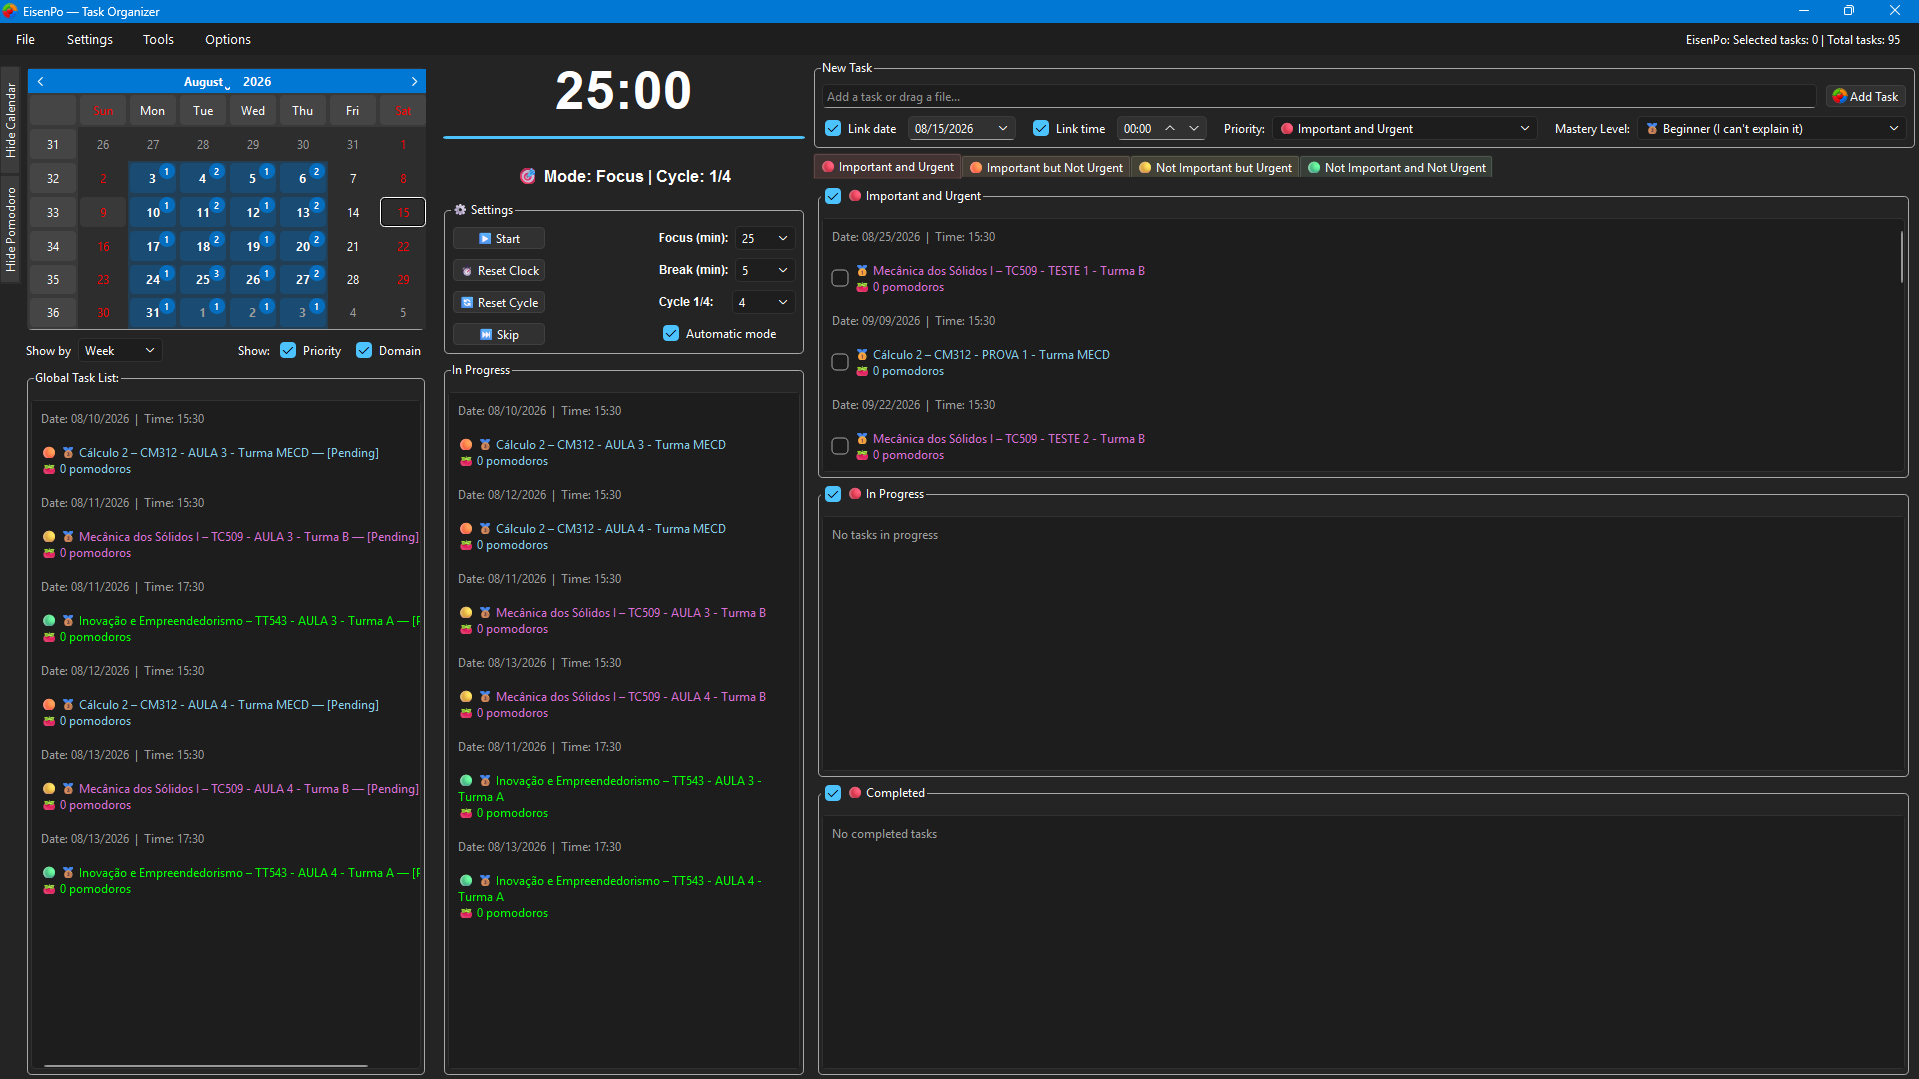
Task: Check the TESTE 2 - Turma B task
Action: (x=840, y=446)
